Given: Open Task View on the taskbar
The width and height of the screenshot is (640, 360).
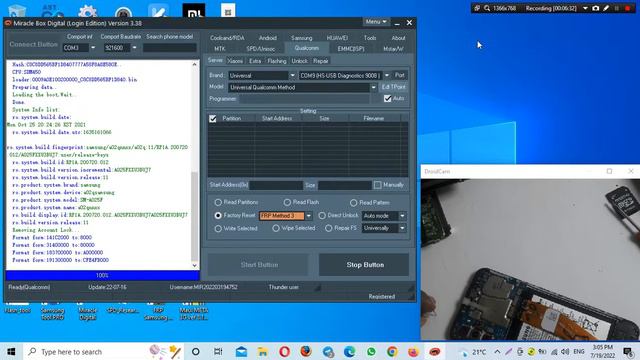Looking at the screenshot, I should (218, 351).
